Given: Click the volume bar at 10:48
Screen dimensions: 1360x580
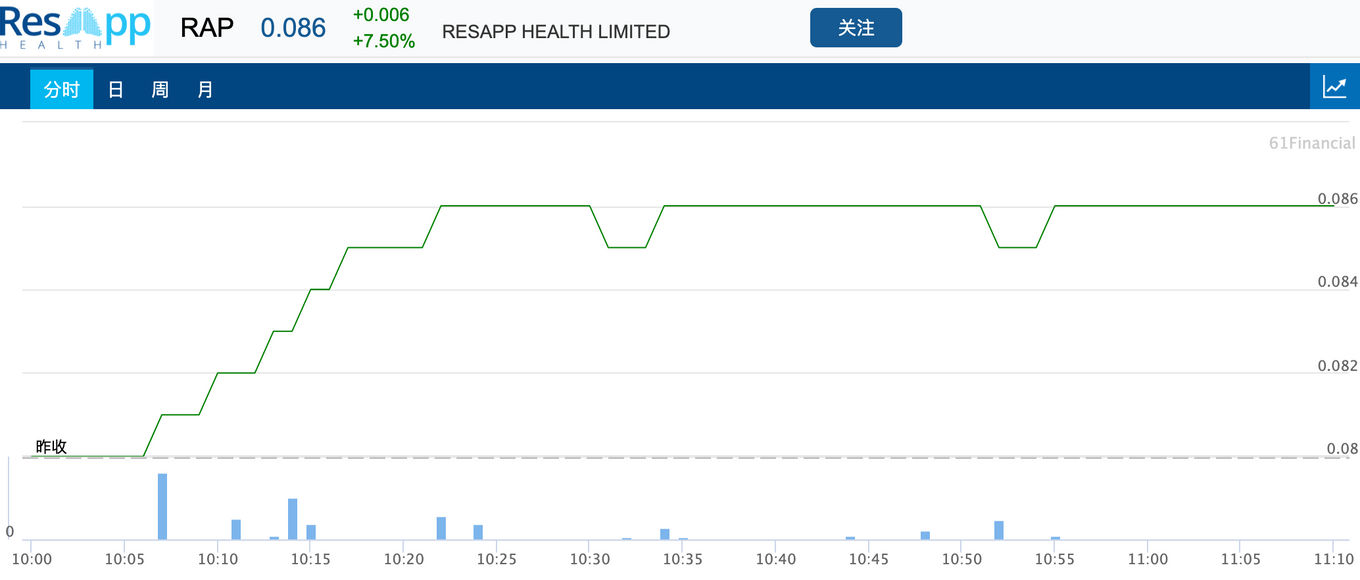Looking at the screenshot, I should (x=925, y=535).
